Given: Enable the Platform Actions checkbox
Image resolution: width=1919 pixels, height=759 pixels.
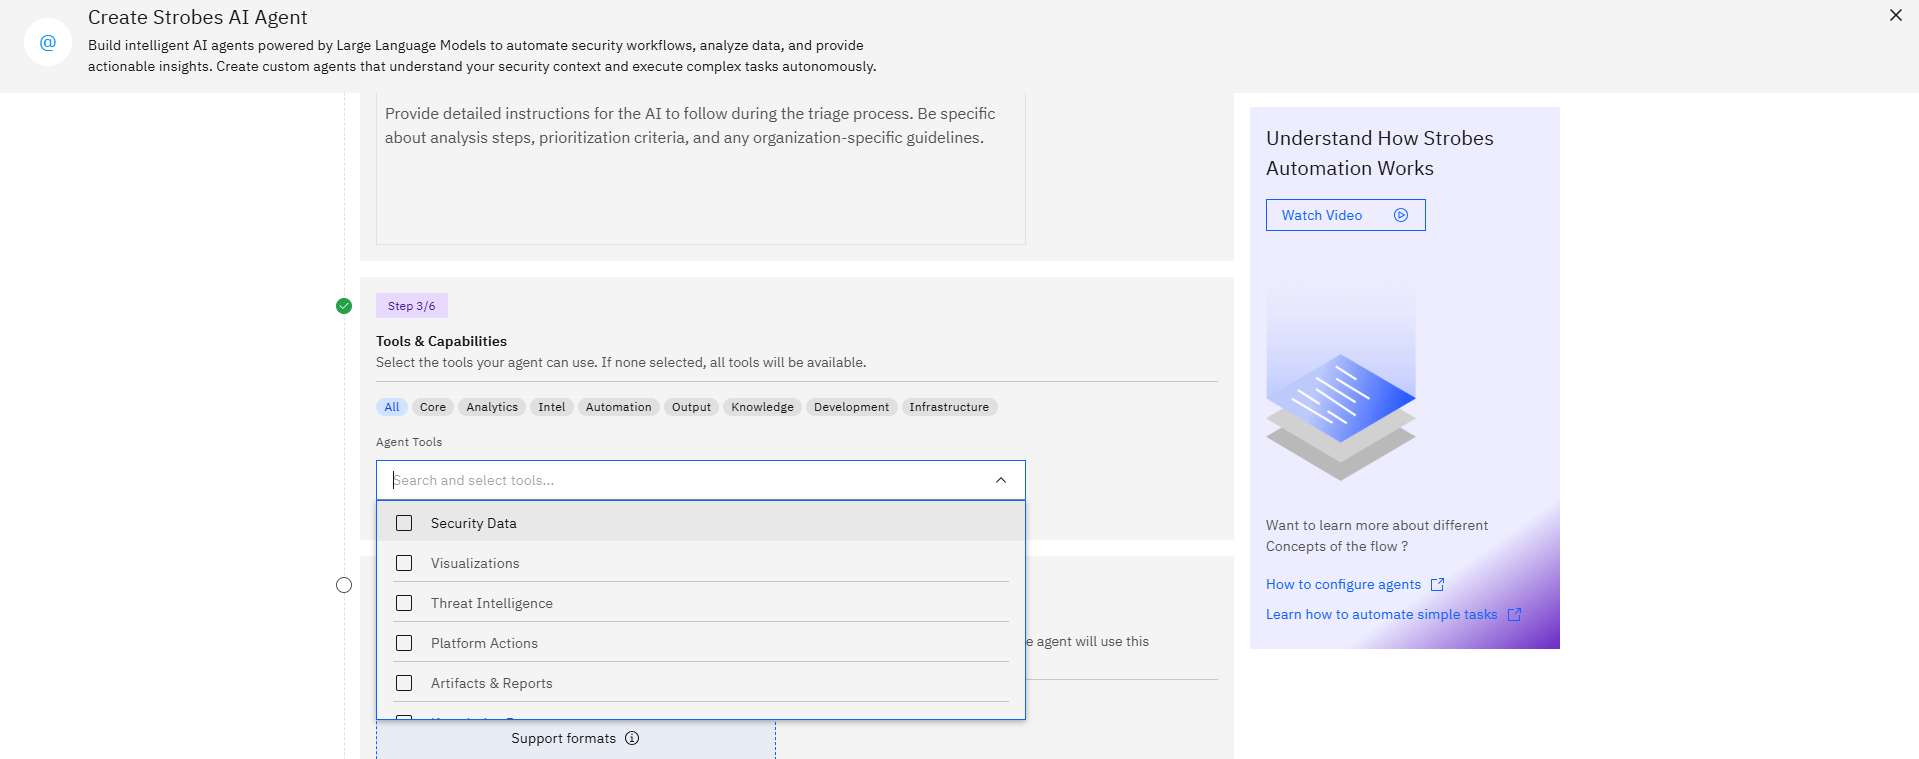Looking at the screenshot, I should pyautogui.click(x=404, y=643).
